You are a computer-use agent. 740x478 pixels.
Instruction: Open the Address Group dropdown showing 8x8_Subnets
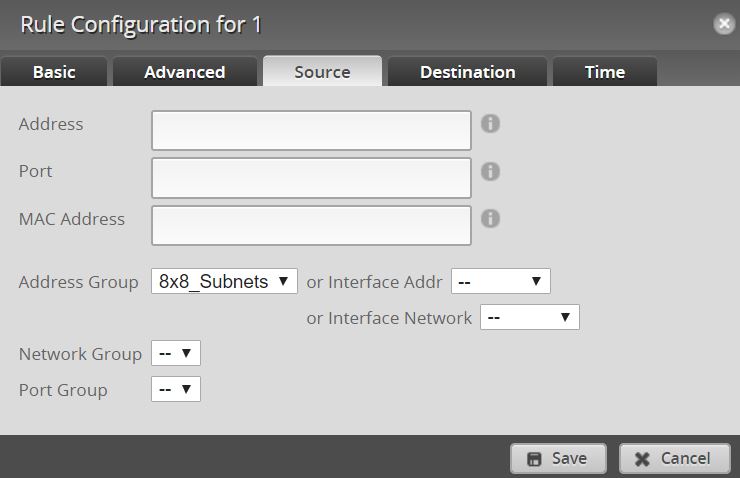tap(224, 282)
